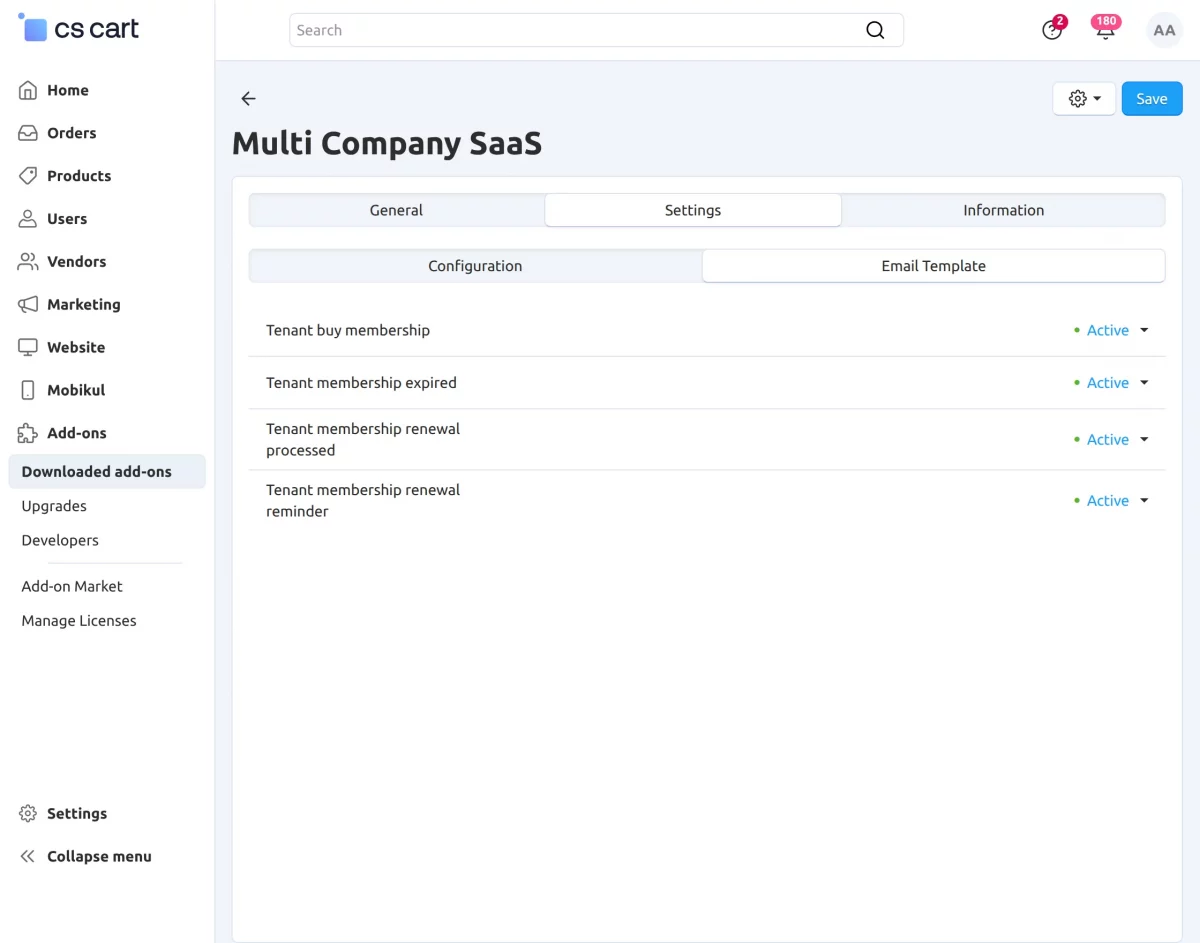Viewport: 1200px width, 943px height.
Task: Switch to the Settings tab
Action: pyautogui.click(x=693, y=210)
